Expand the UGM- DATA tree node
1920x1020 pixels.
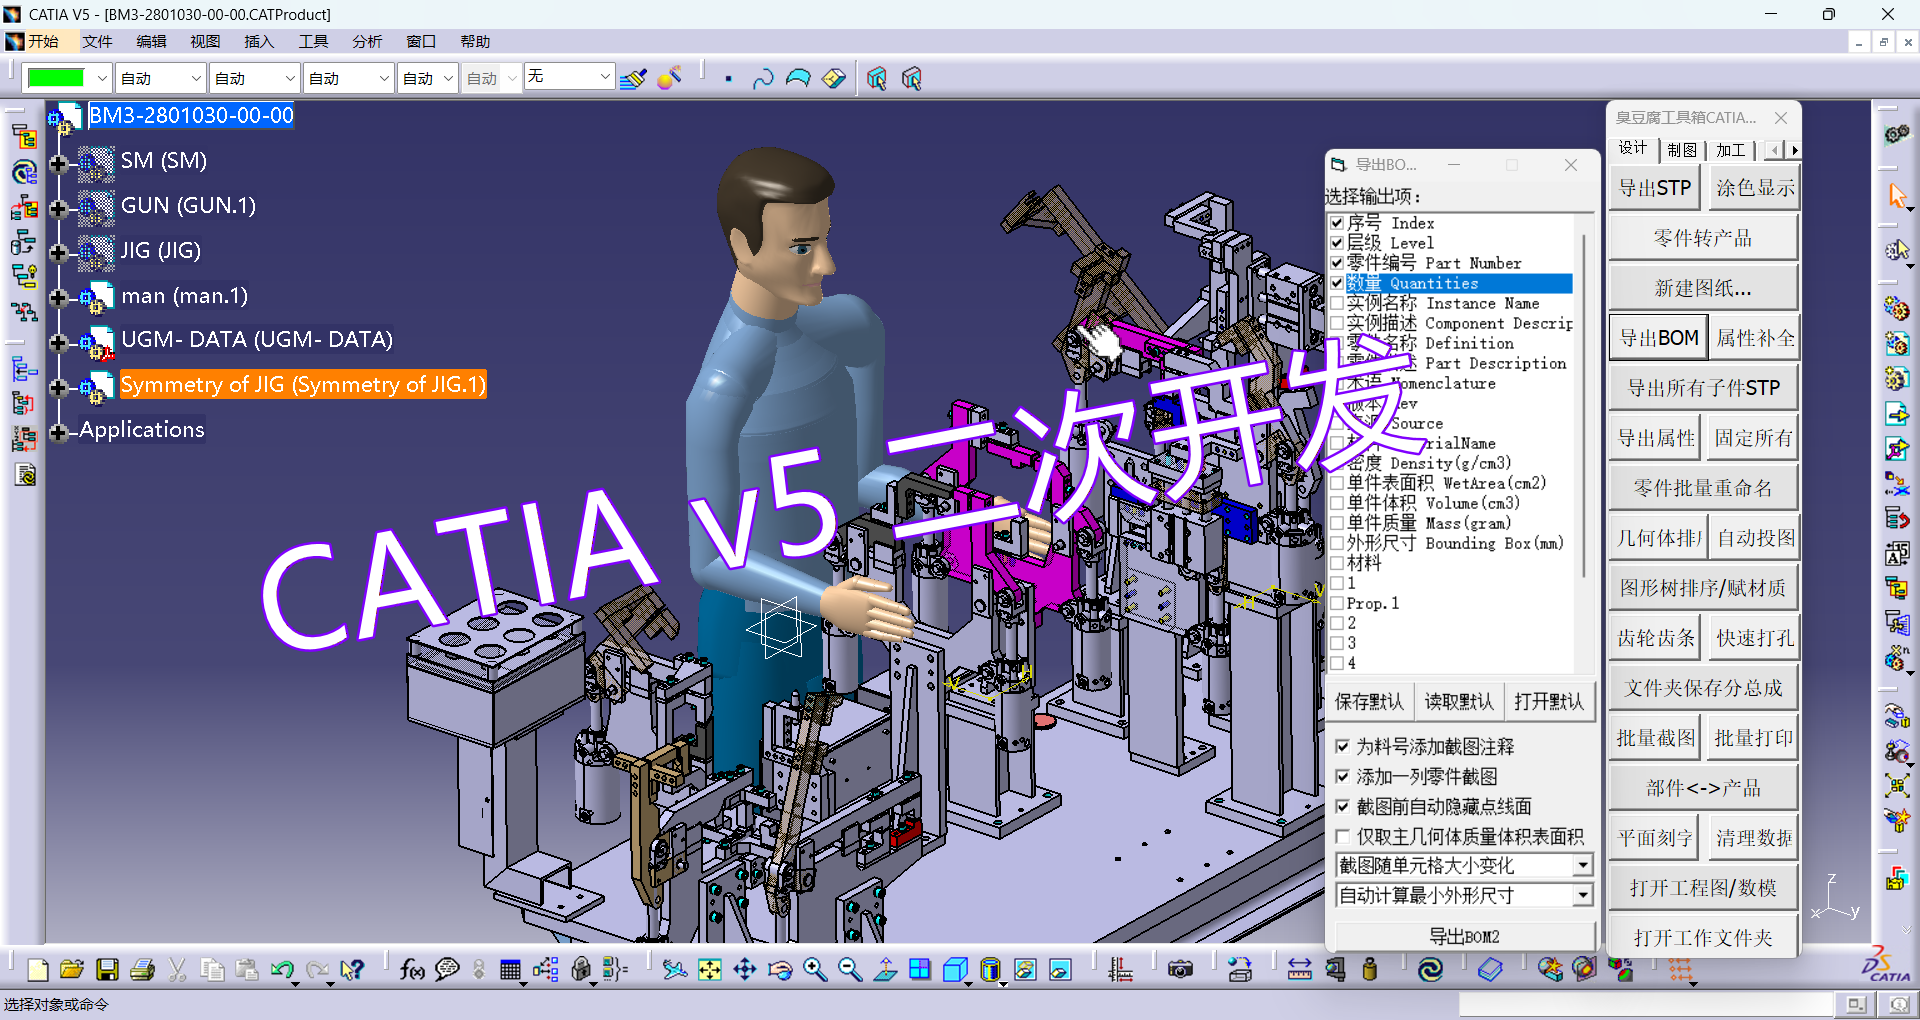click(58, 343)
